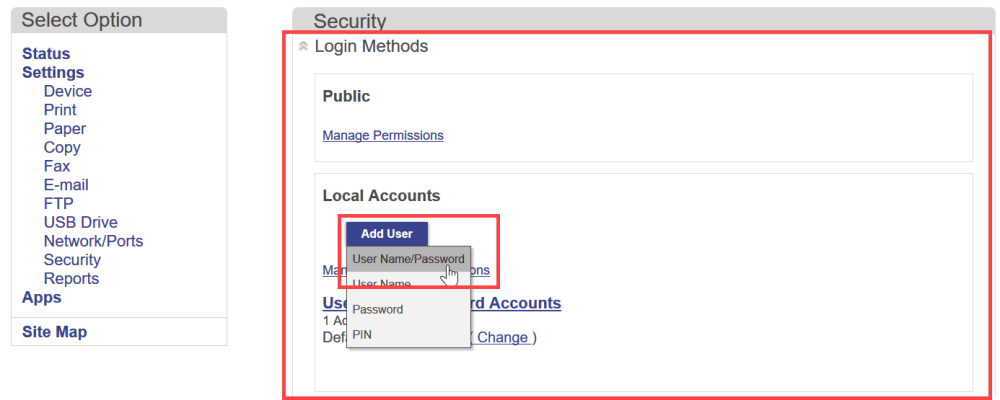
Task: Open E-mail settings link
Action: pyautogui.click(x=66, y=185)
